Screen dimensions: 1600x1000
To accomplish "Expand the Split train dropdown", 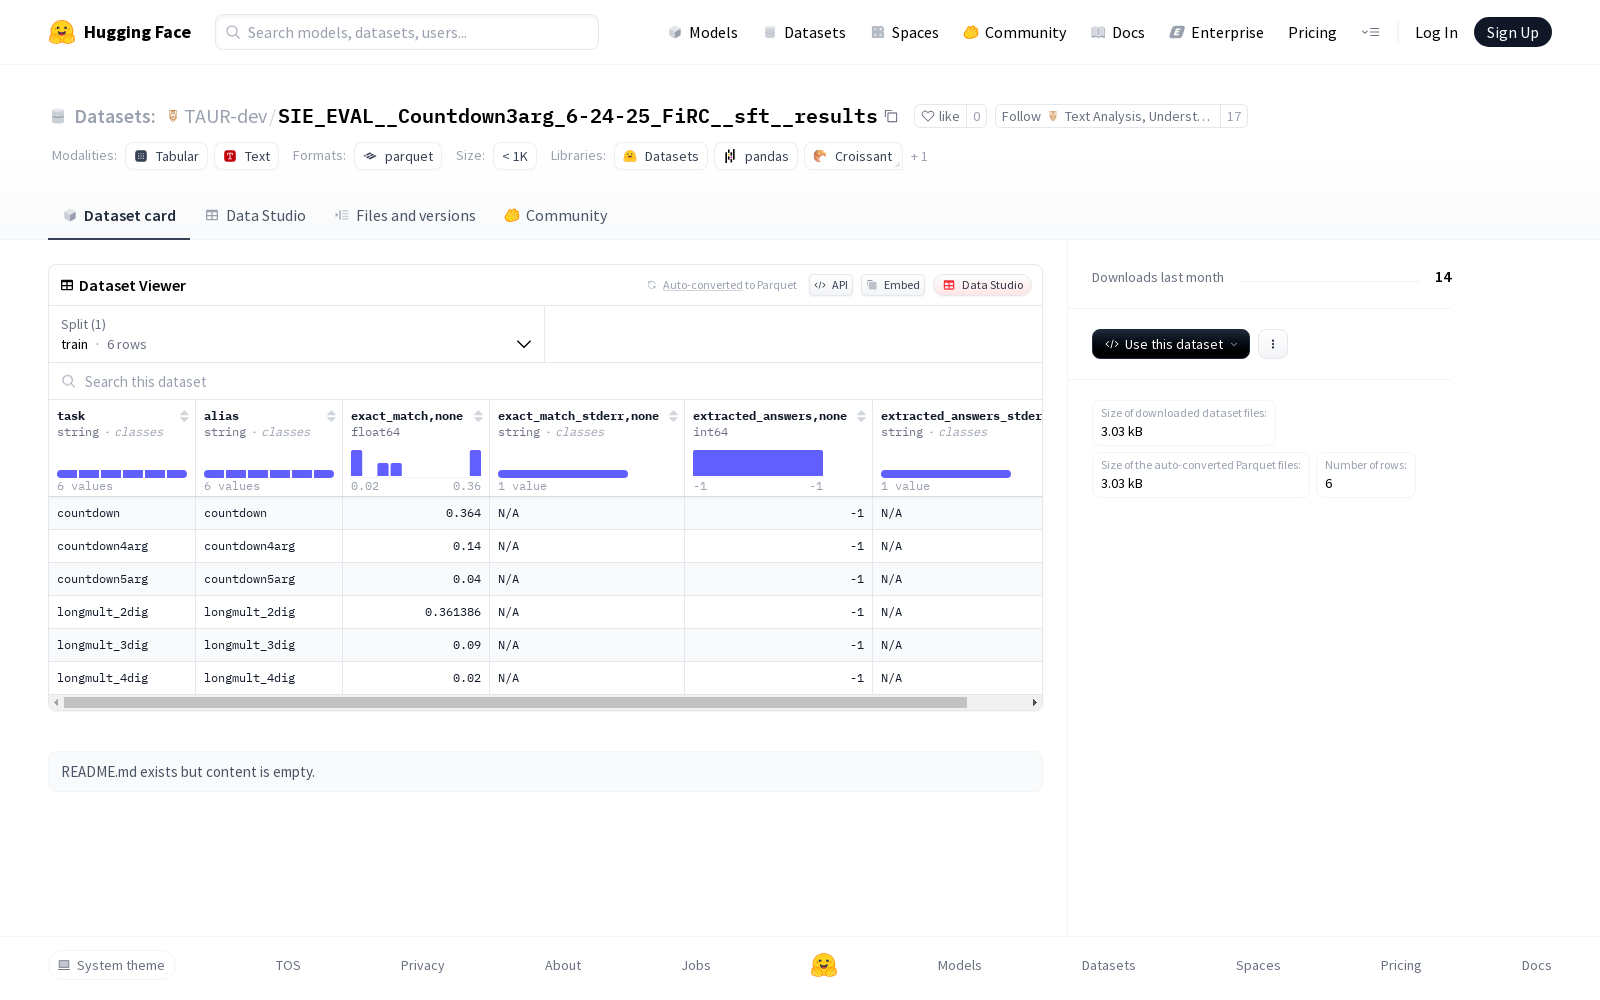I will click(297, 334).
